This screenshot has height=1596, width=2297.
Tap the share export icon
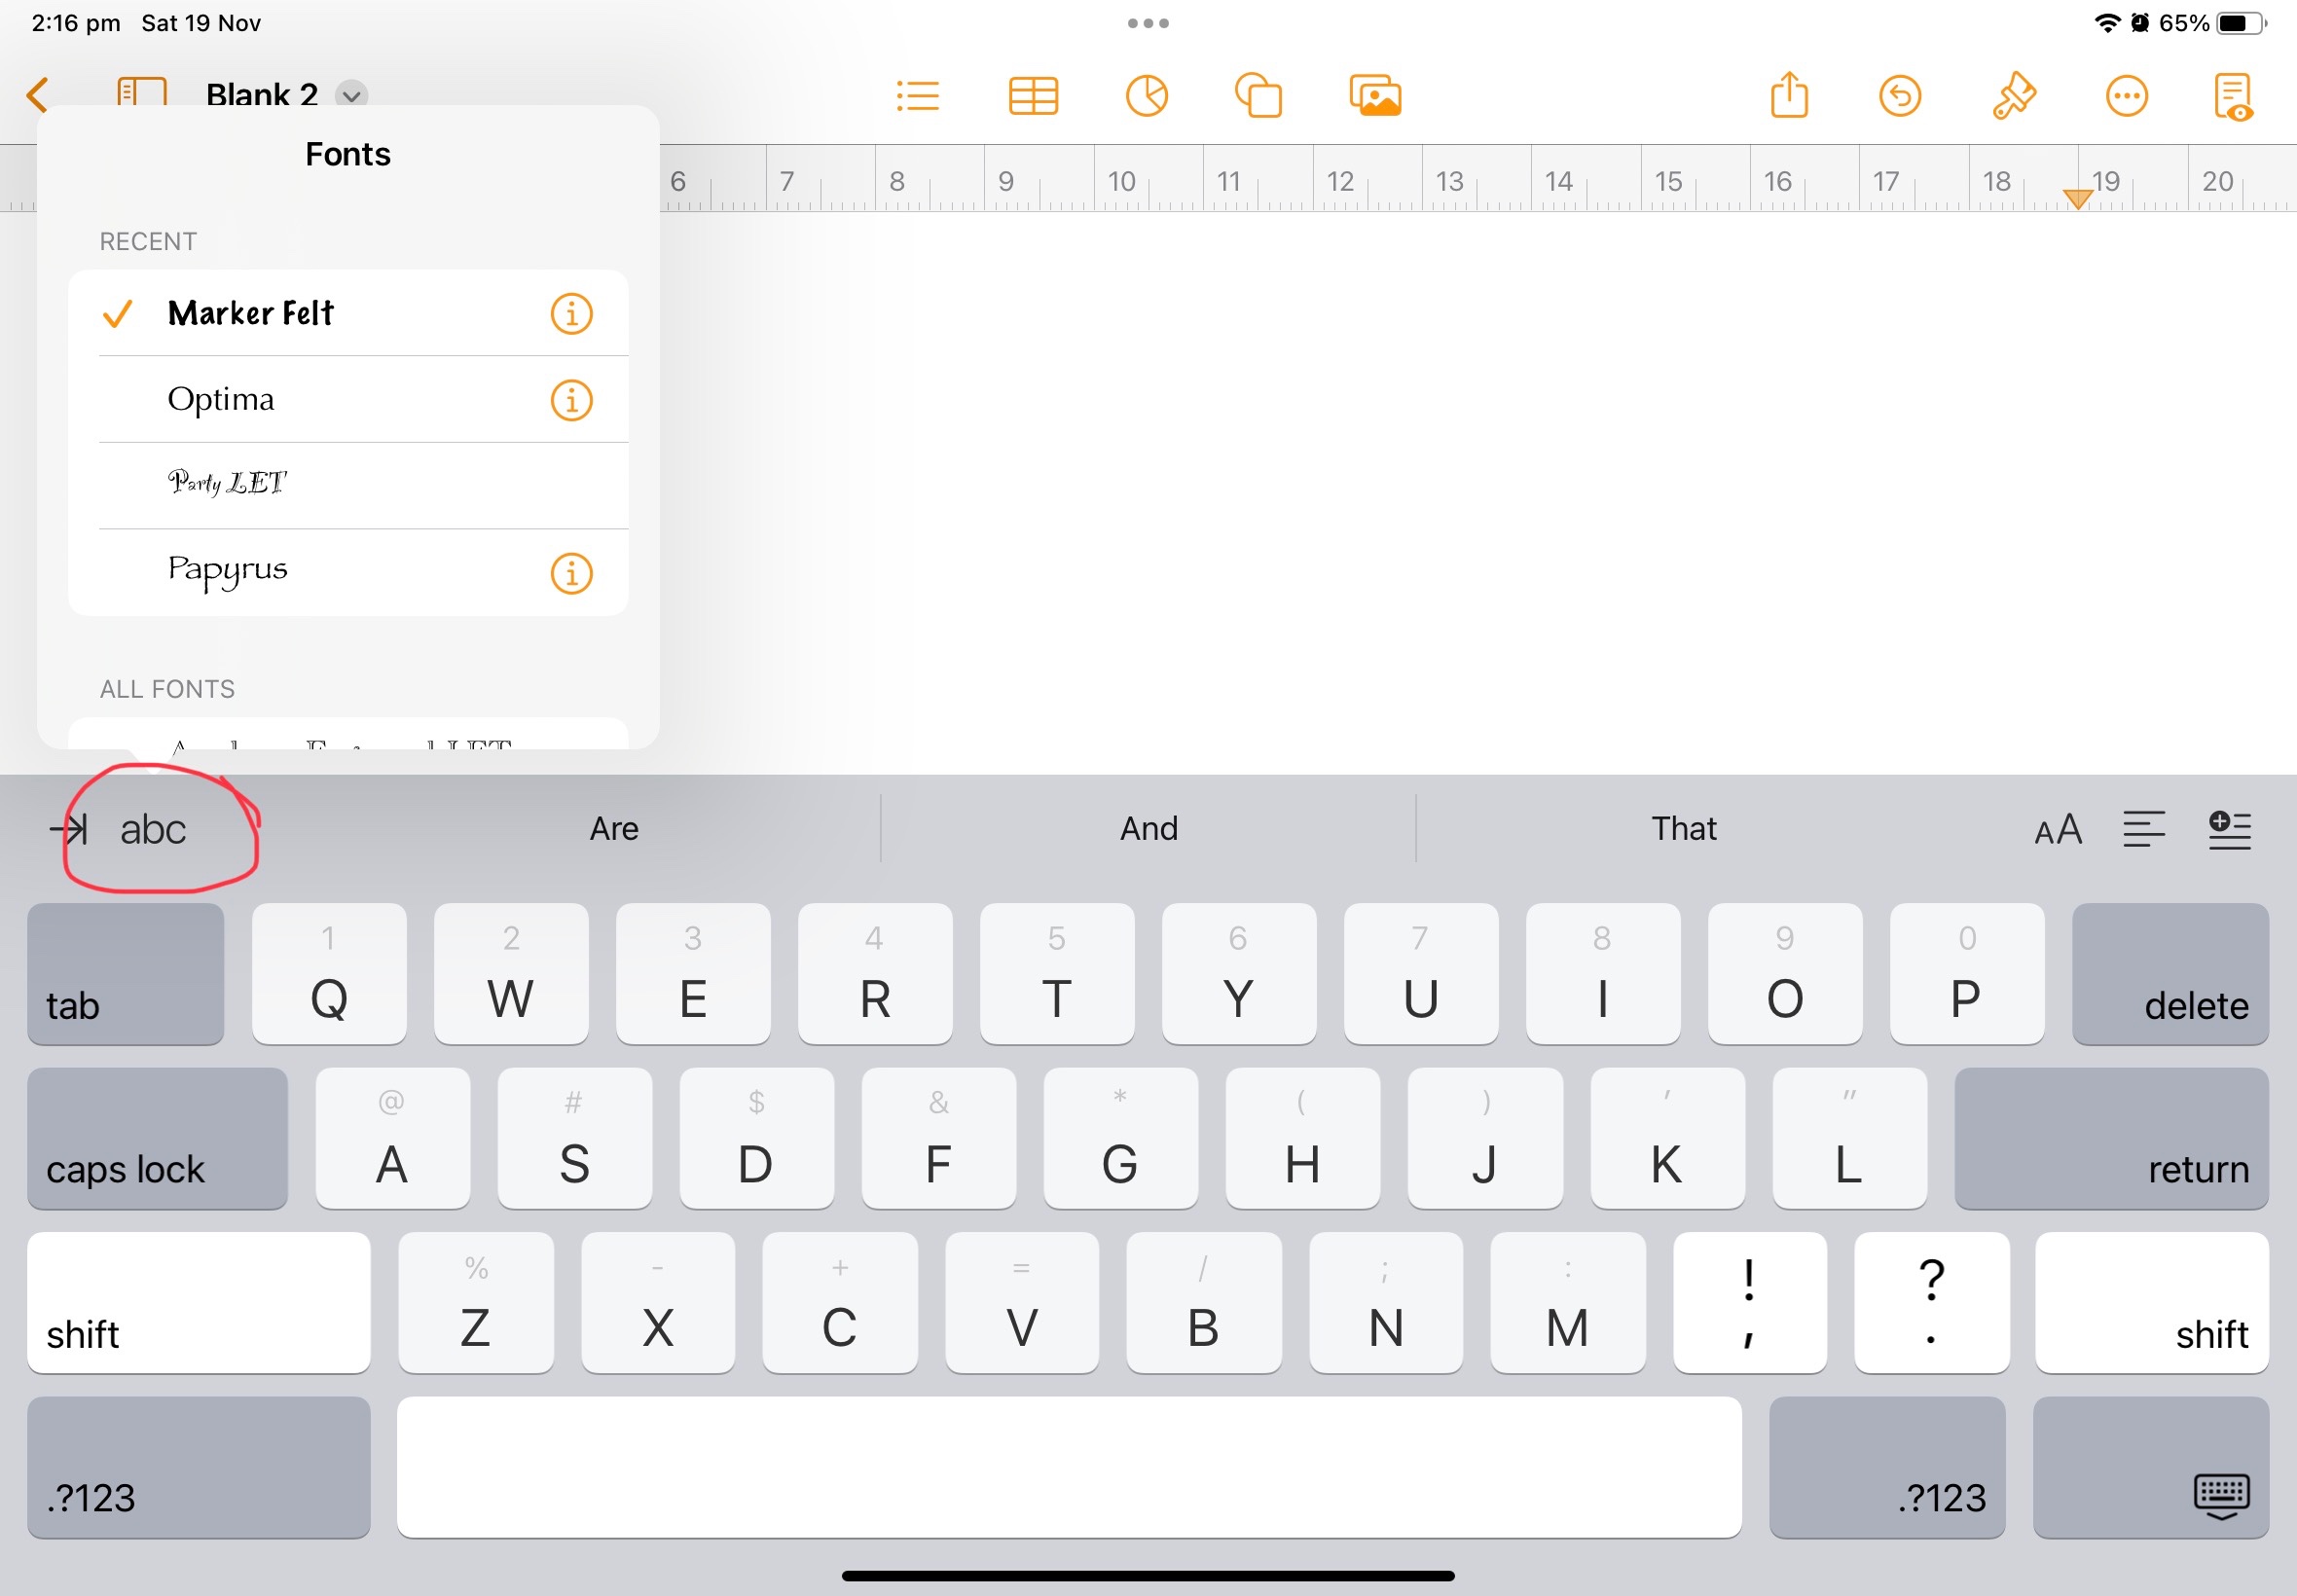1788,97
